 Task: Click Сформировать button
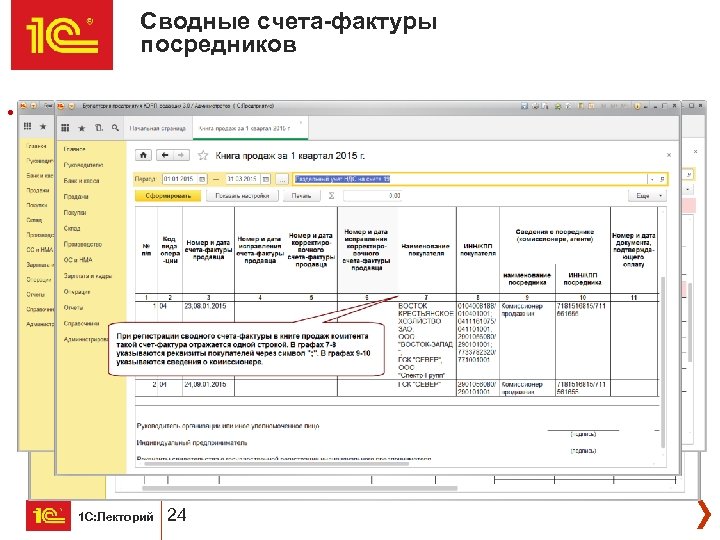[168, 196]
